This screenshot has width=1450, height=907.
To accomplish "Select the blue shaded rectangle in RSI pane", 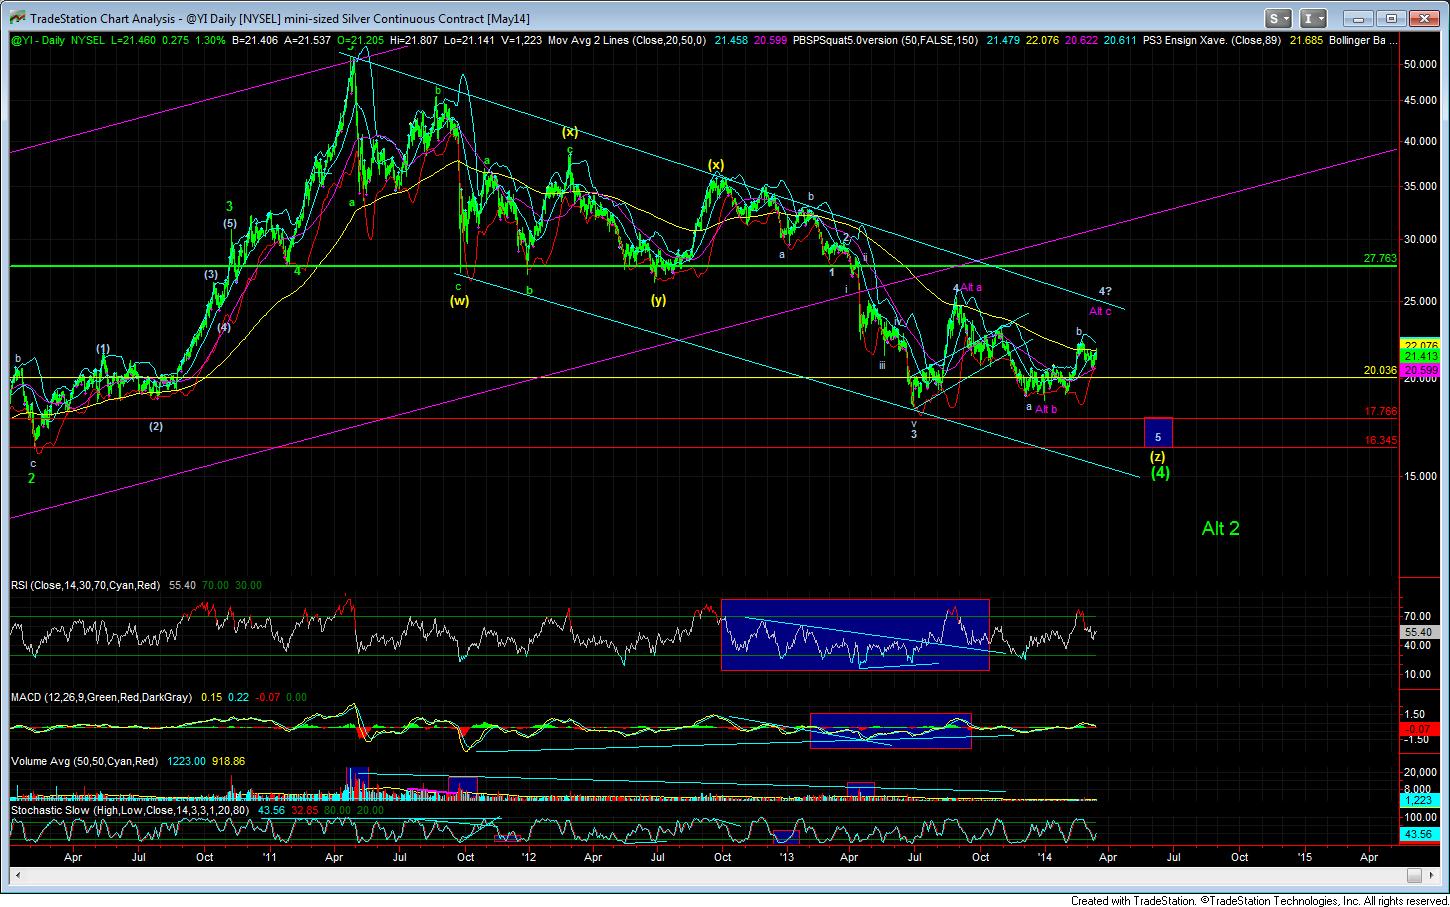I will 855,634.
